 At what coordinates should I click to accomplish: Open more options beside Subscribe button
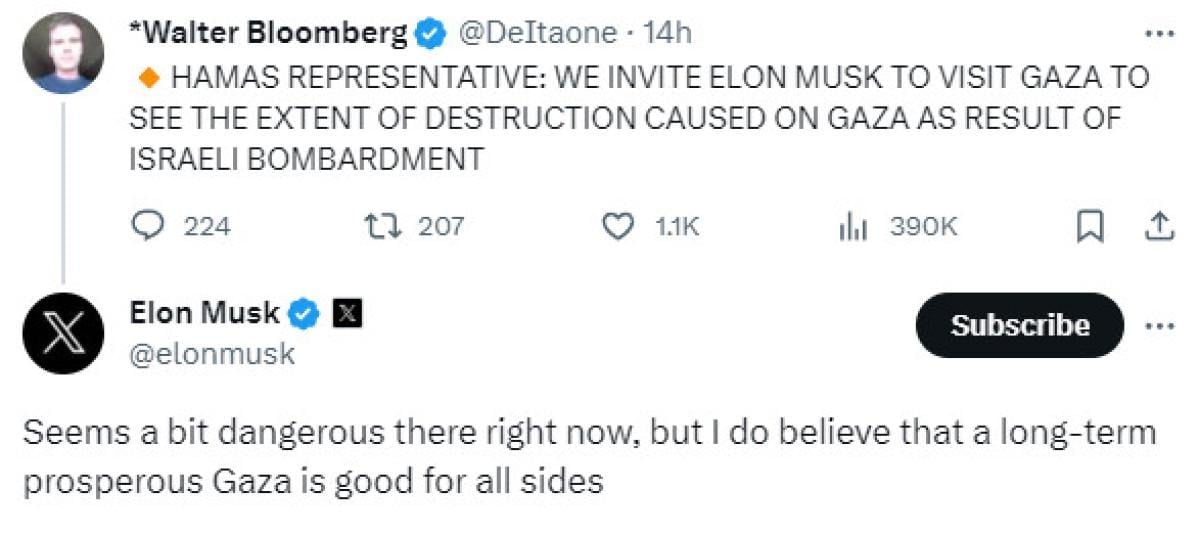pos(1158,326)
